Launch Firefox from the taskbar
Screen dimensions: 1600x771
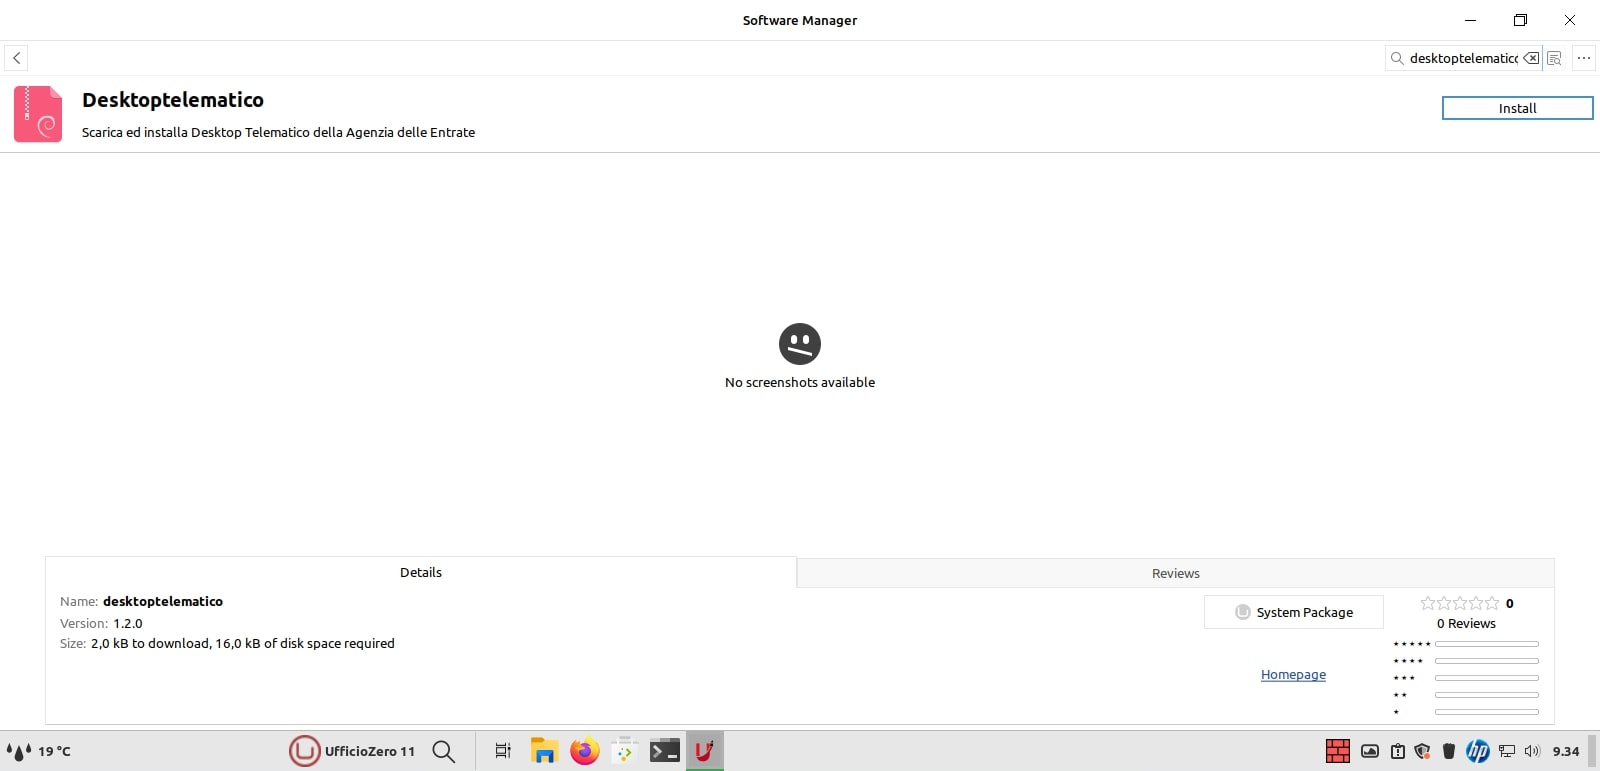coord(584,751)
